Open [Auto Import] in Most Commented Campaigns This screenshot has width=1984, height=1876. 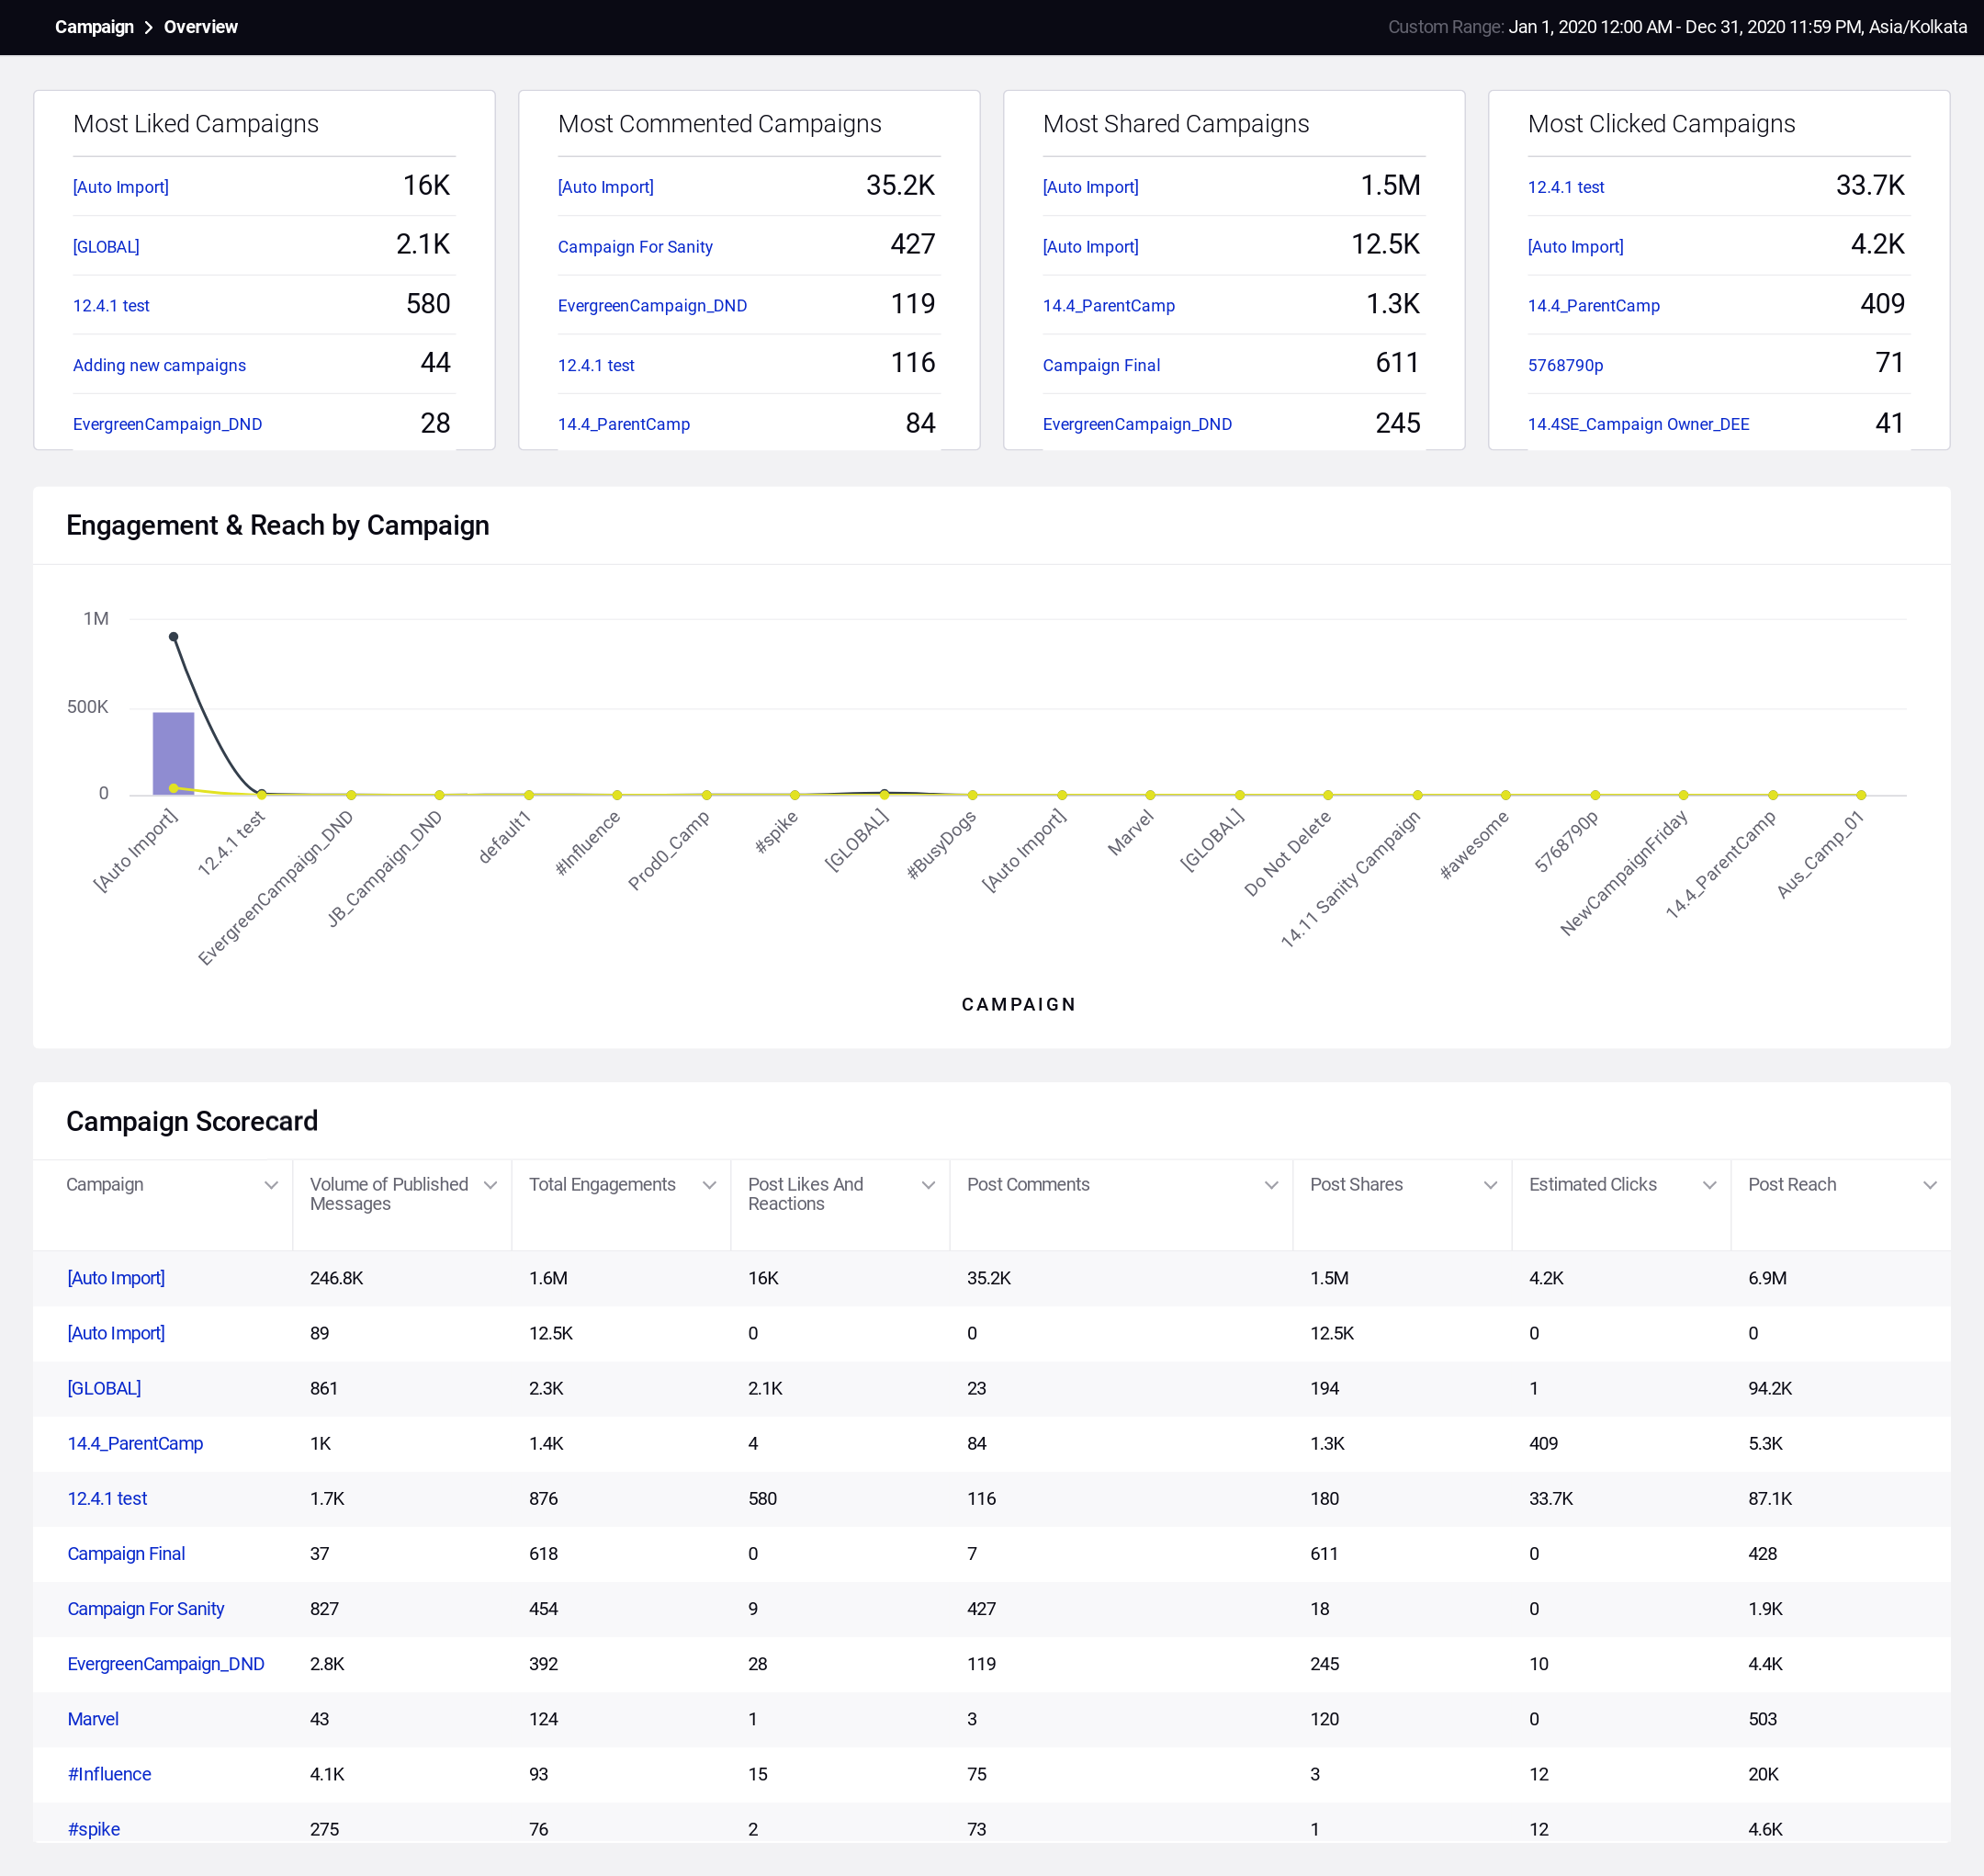[606, 187]
